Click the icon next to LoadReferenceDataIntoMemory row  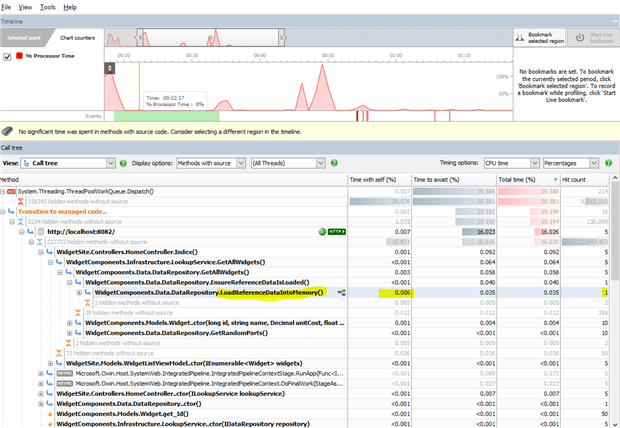tap(341, 293)
